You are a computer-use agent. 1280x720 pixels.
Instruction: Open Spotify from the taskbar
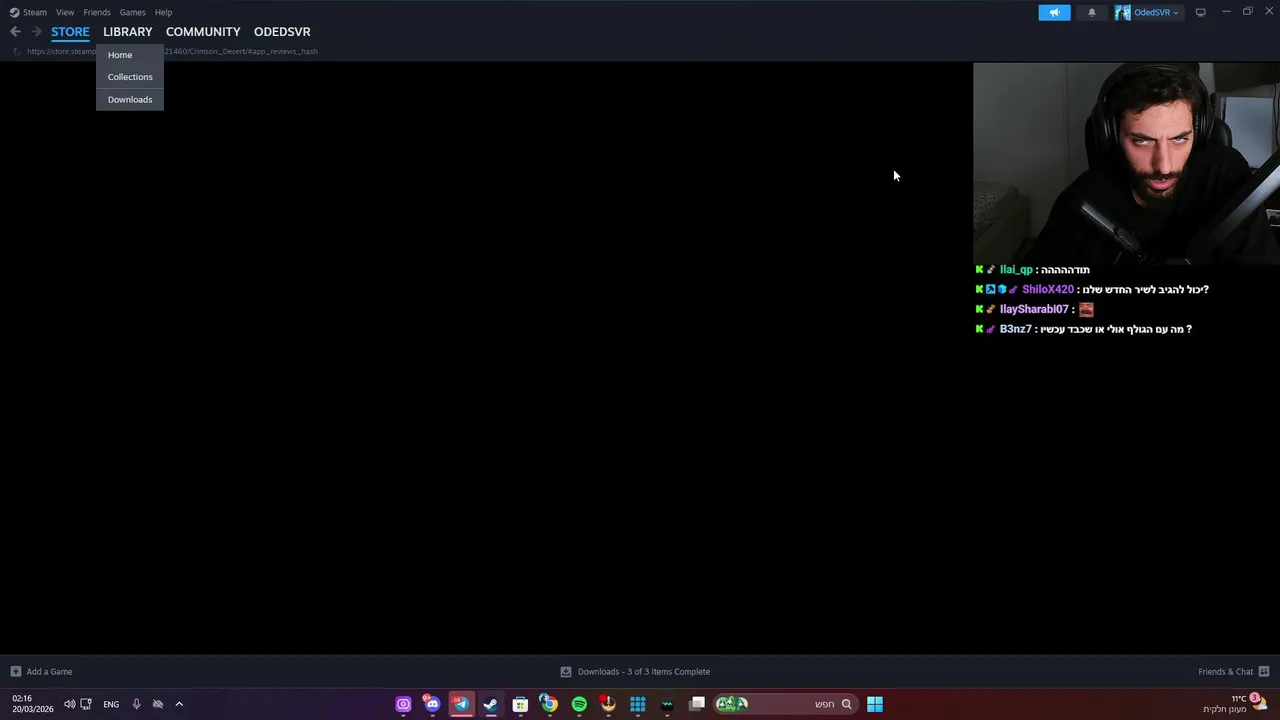point(579,704)
